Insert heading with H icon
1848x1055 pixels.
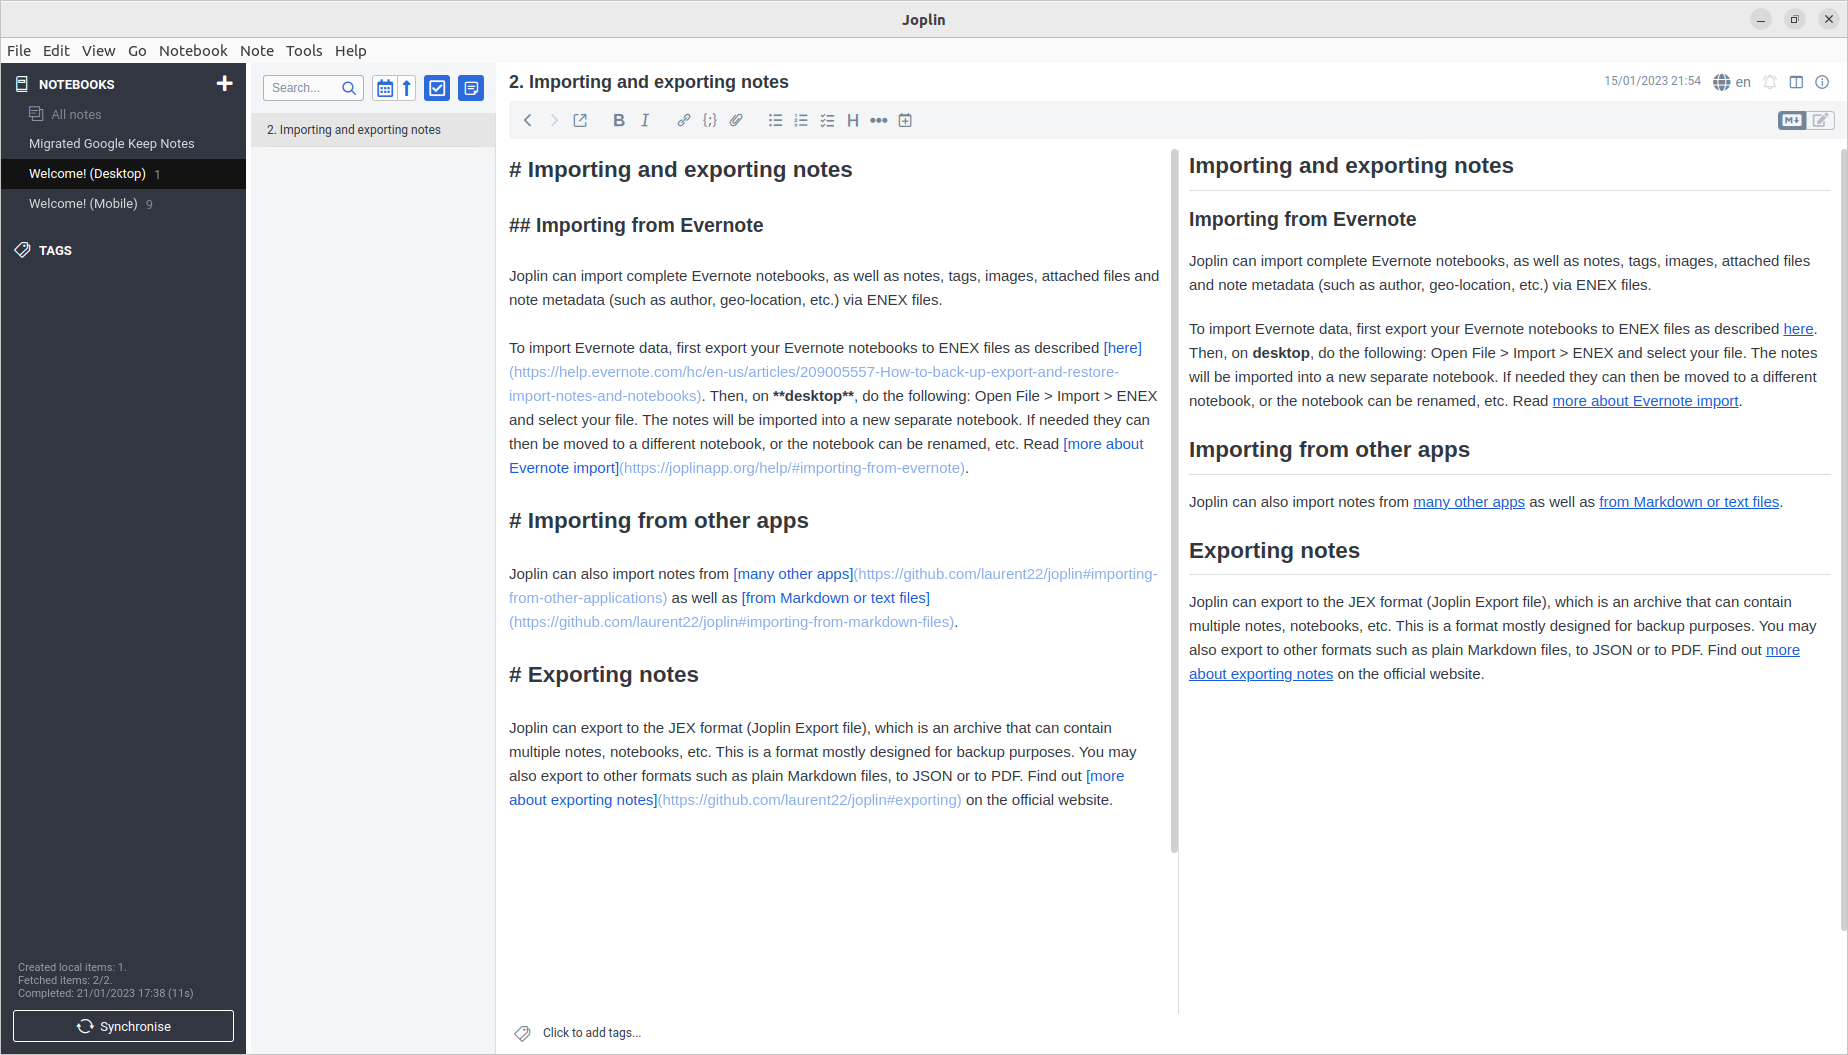853,120
